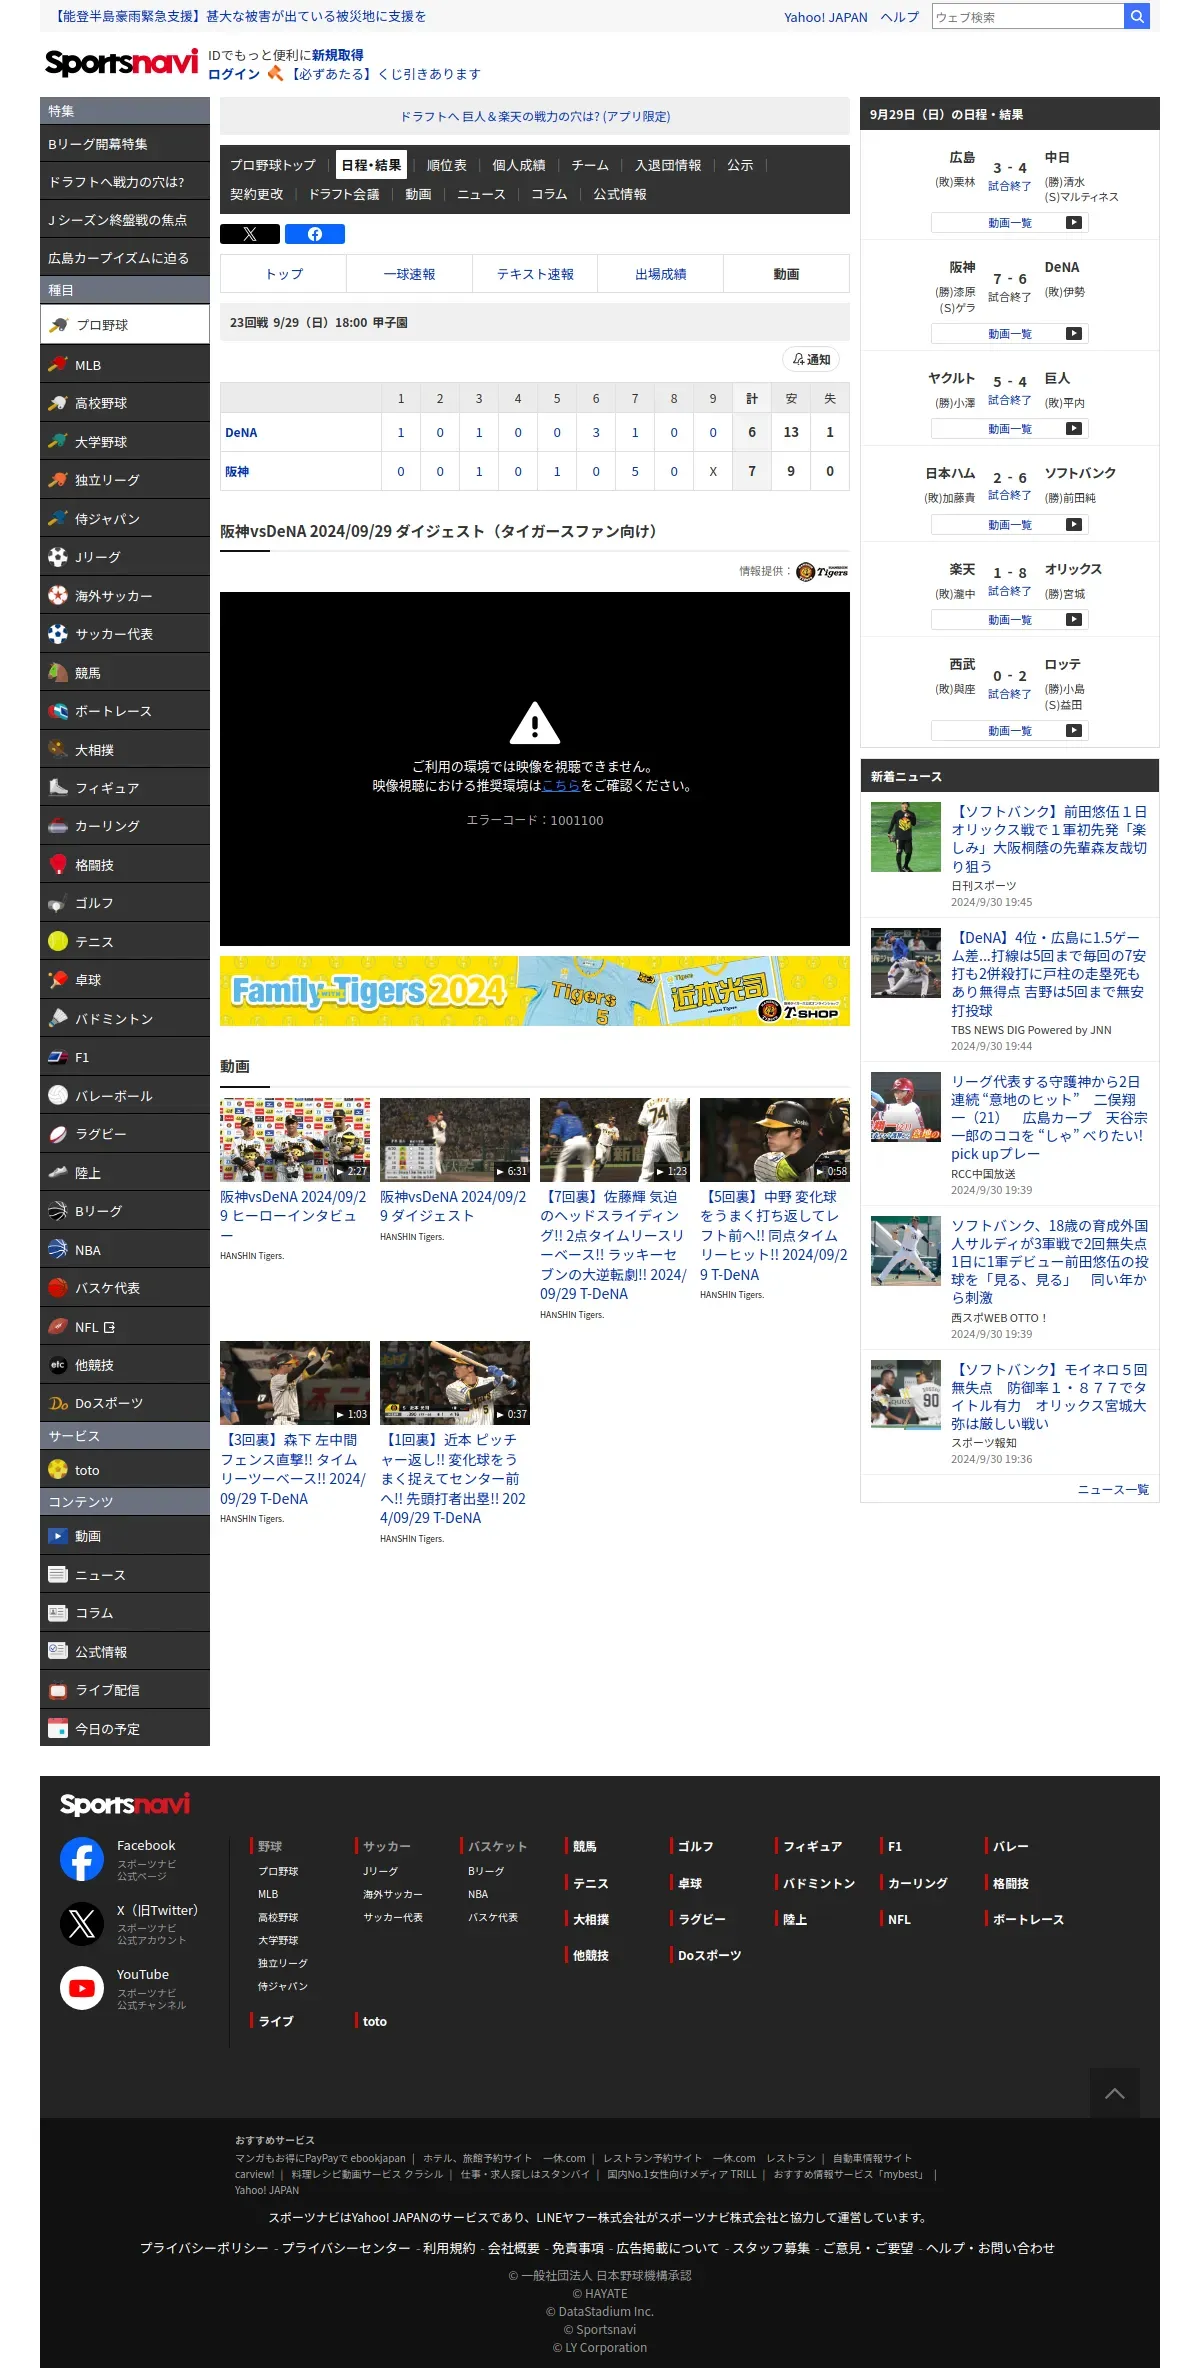This screenshot has height=2368, width=1200.
Task: Click the back-to-top arrow button
Action: 1115,2093
